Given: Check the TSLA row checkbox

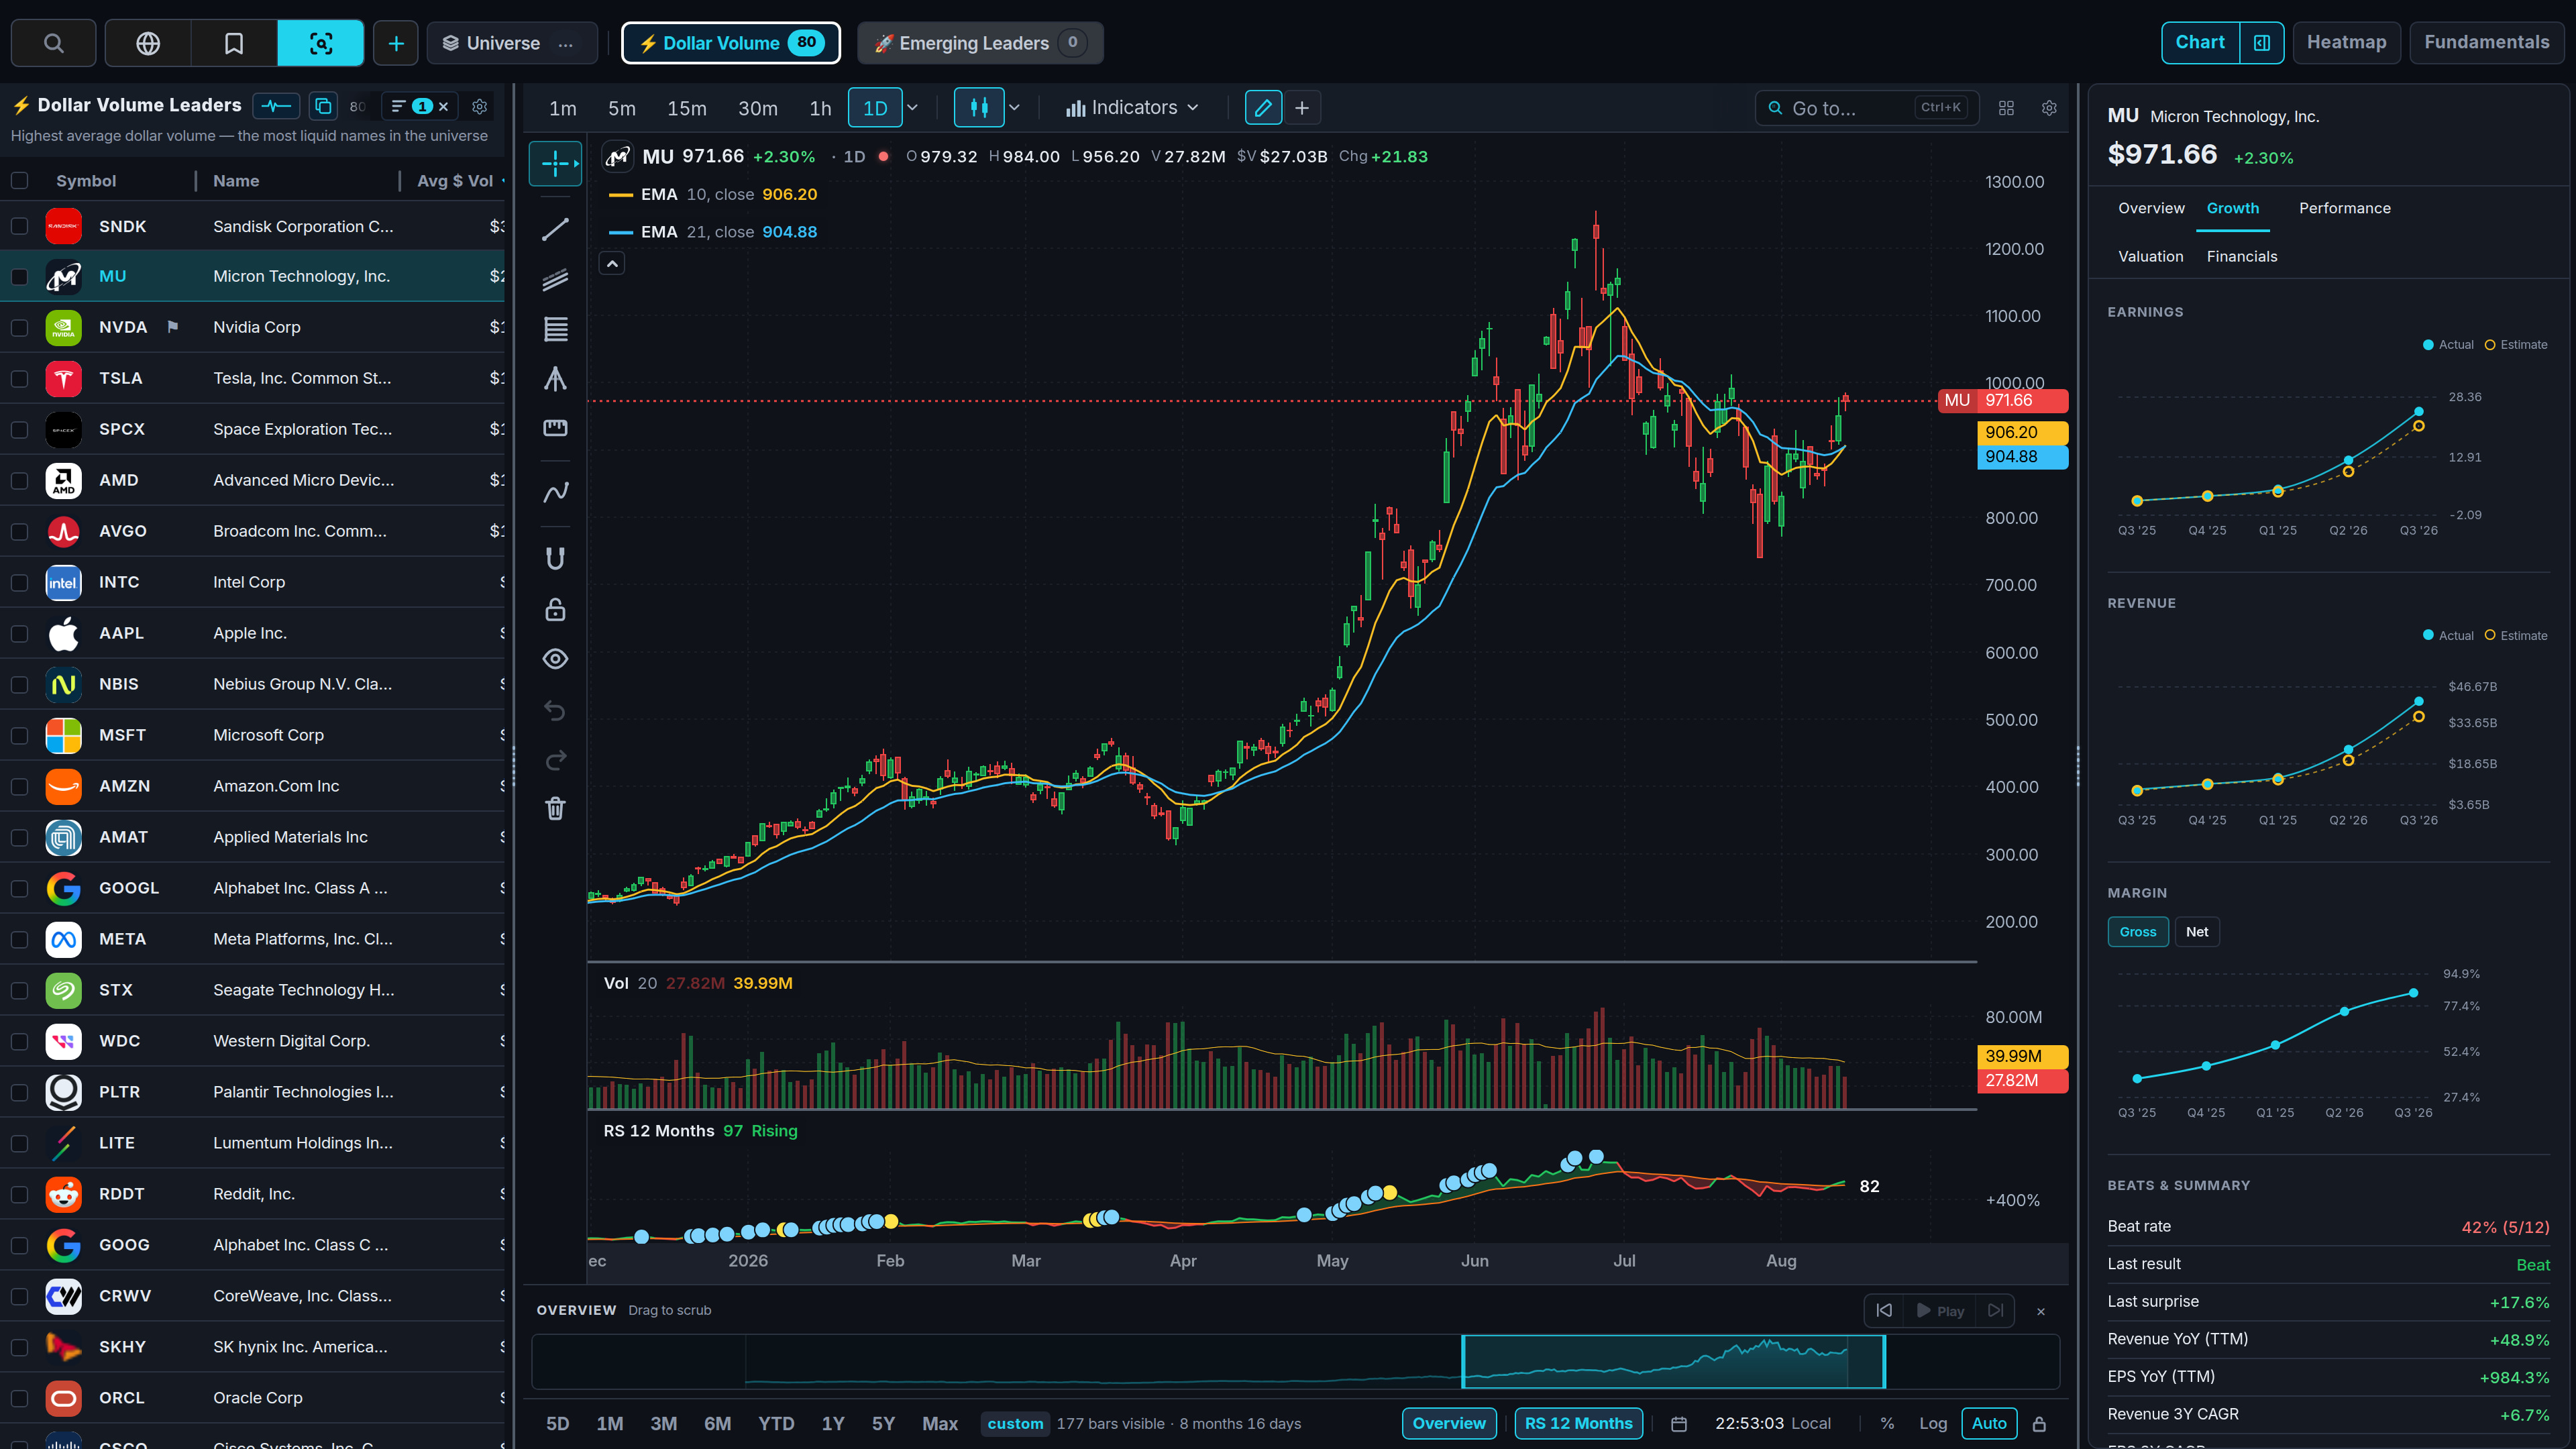Looking at the screenshot, I should point(19,378).
